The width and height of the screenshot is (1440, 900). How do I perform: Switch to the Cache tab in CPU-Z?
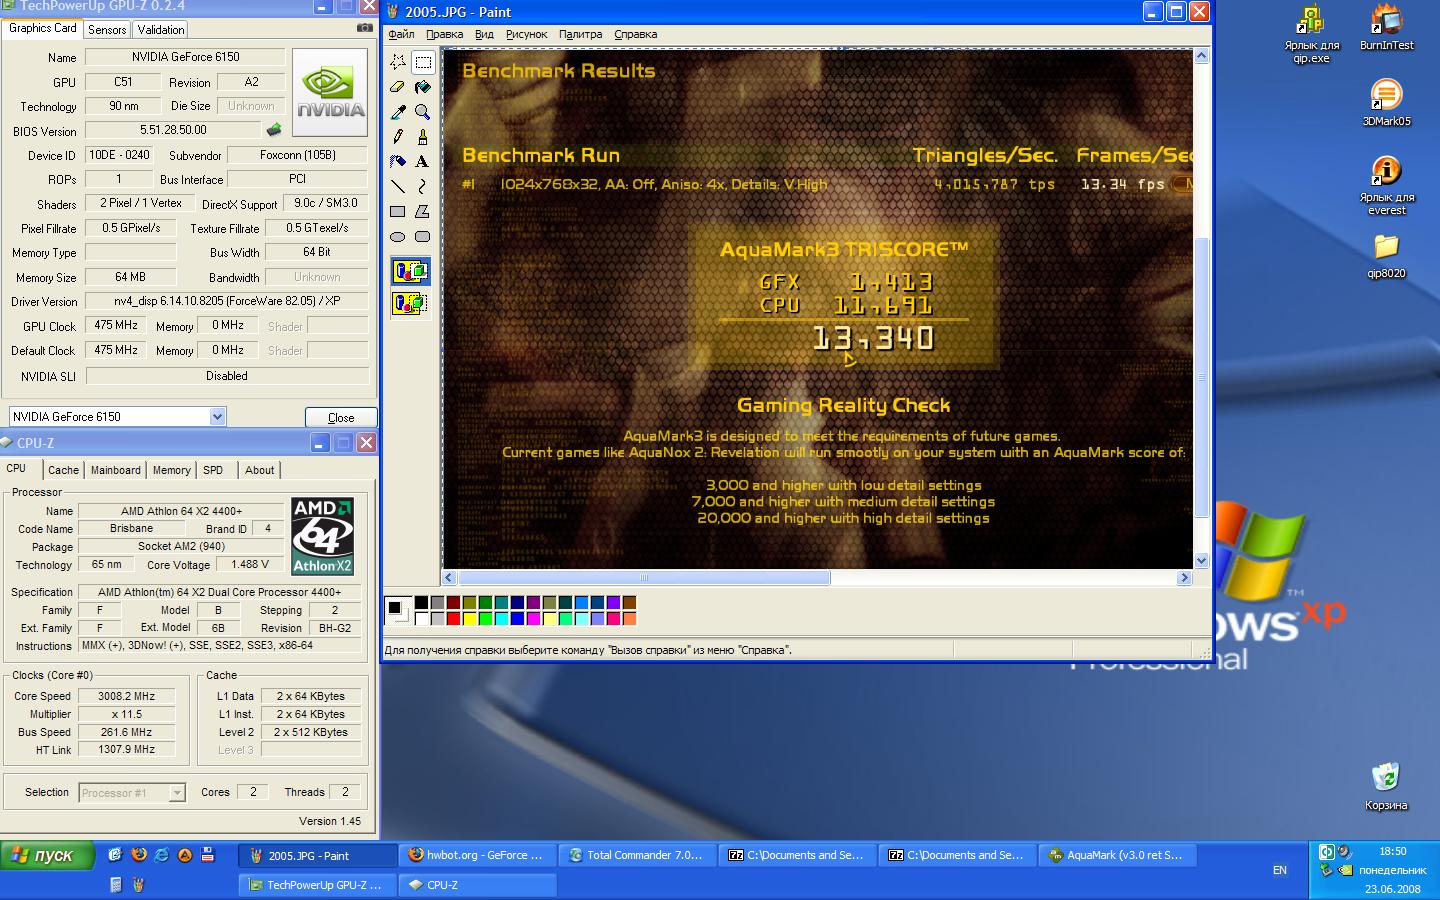(x=63, y=470)
